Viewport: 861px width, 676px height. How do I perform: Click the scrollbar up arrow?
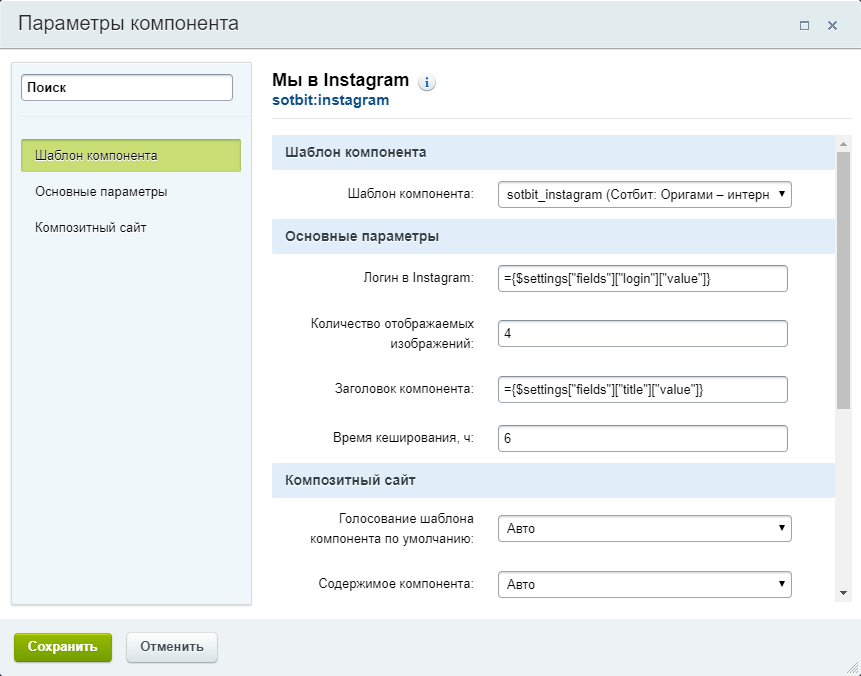[x=843, y=144]
